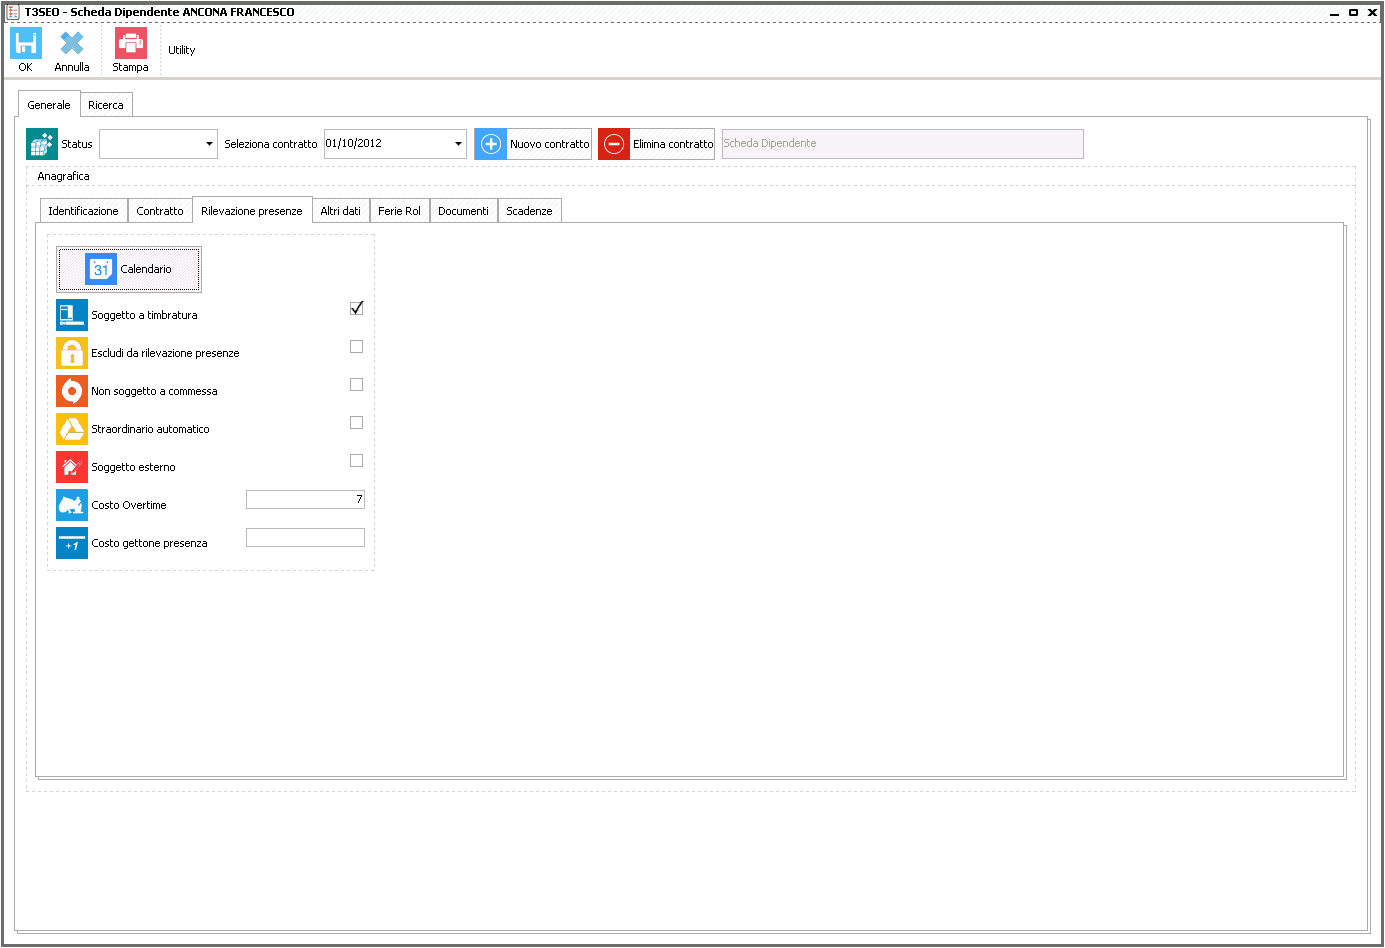Select the Identificazione tab
1385x948 pixels.
[x=84, y=211]
